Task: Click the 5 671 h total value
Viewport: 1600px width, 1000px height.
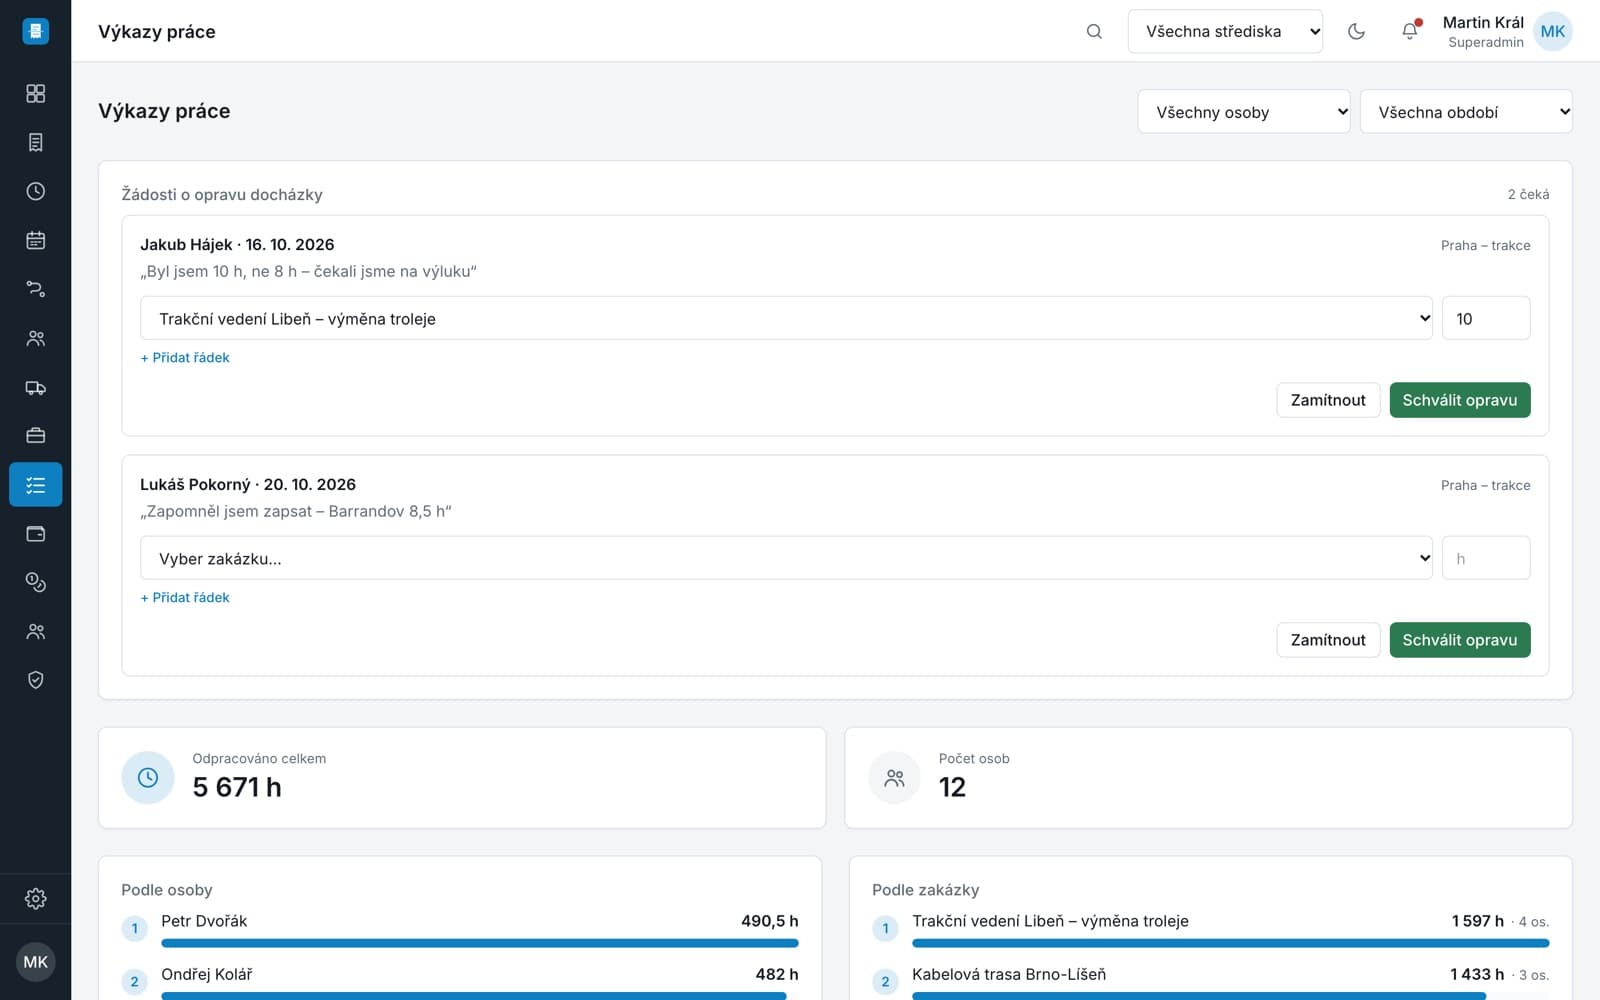Action: (237, 787)
